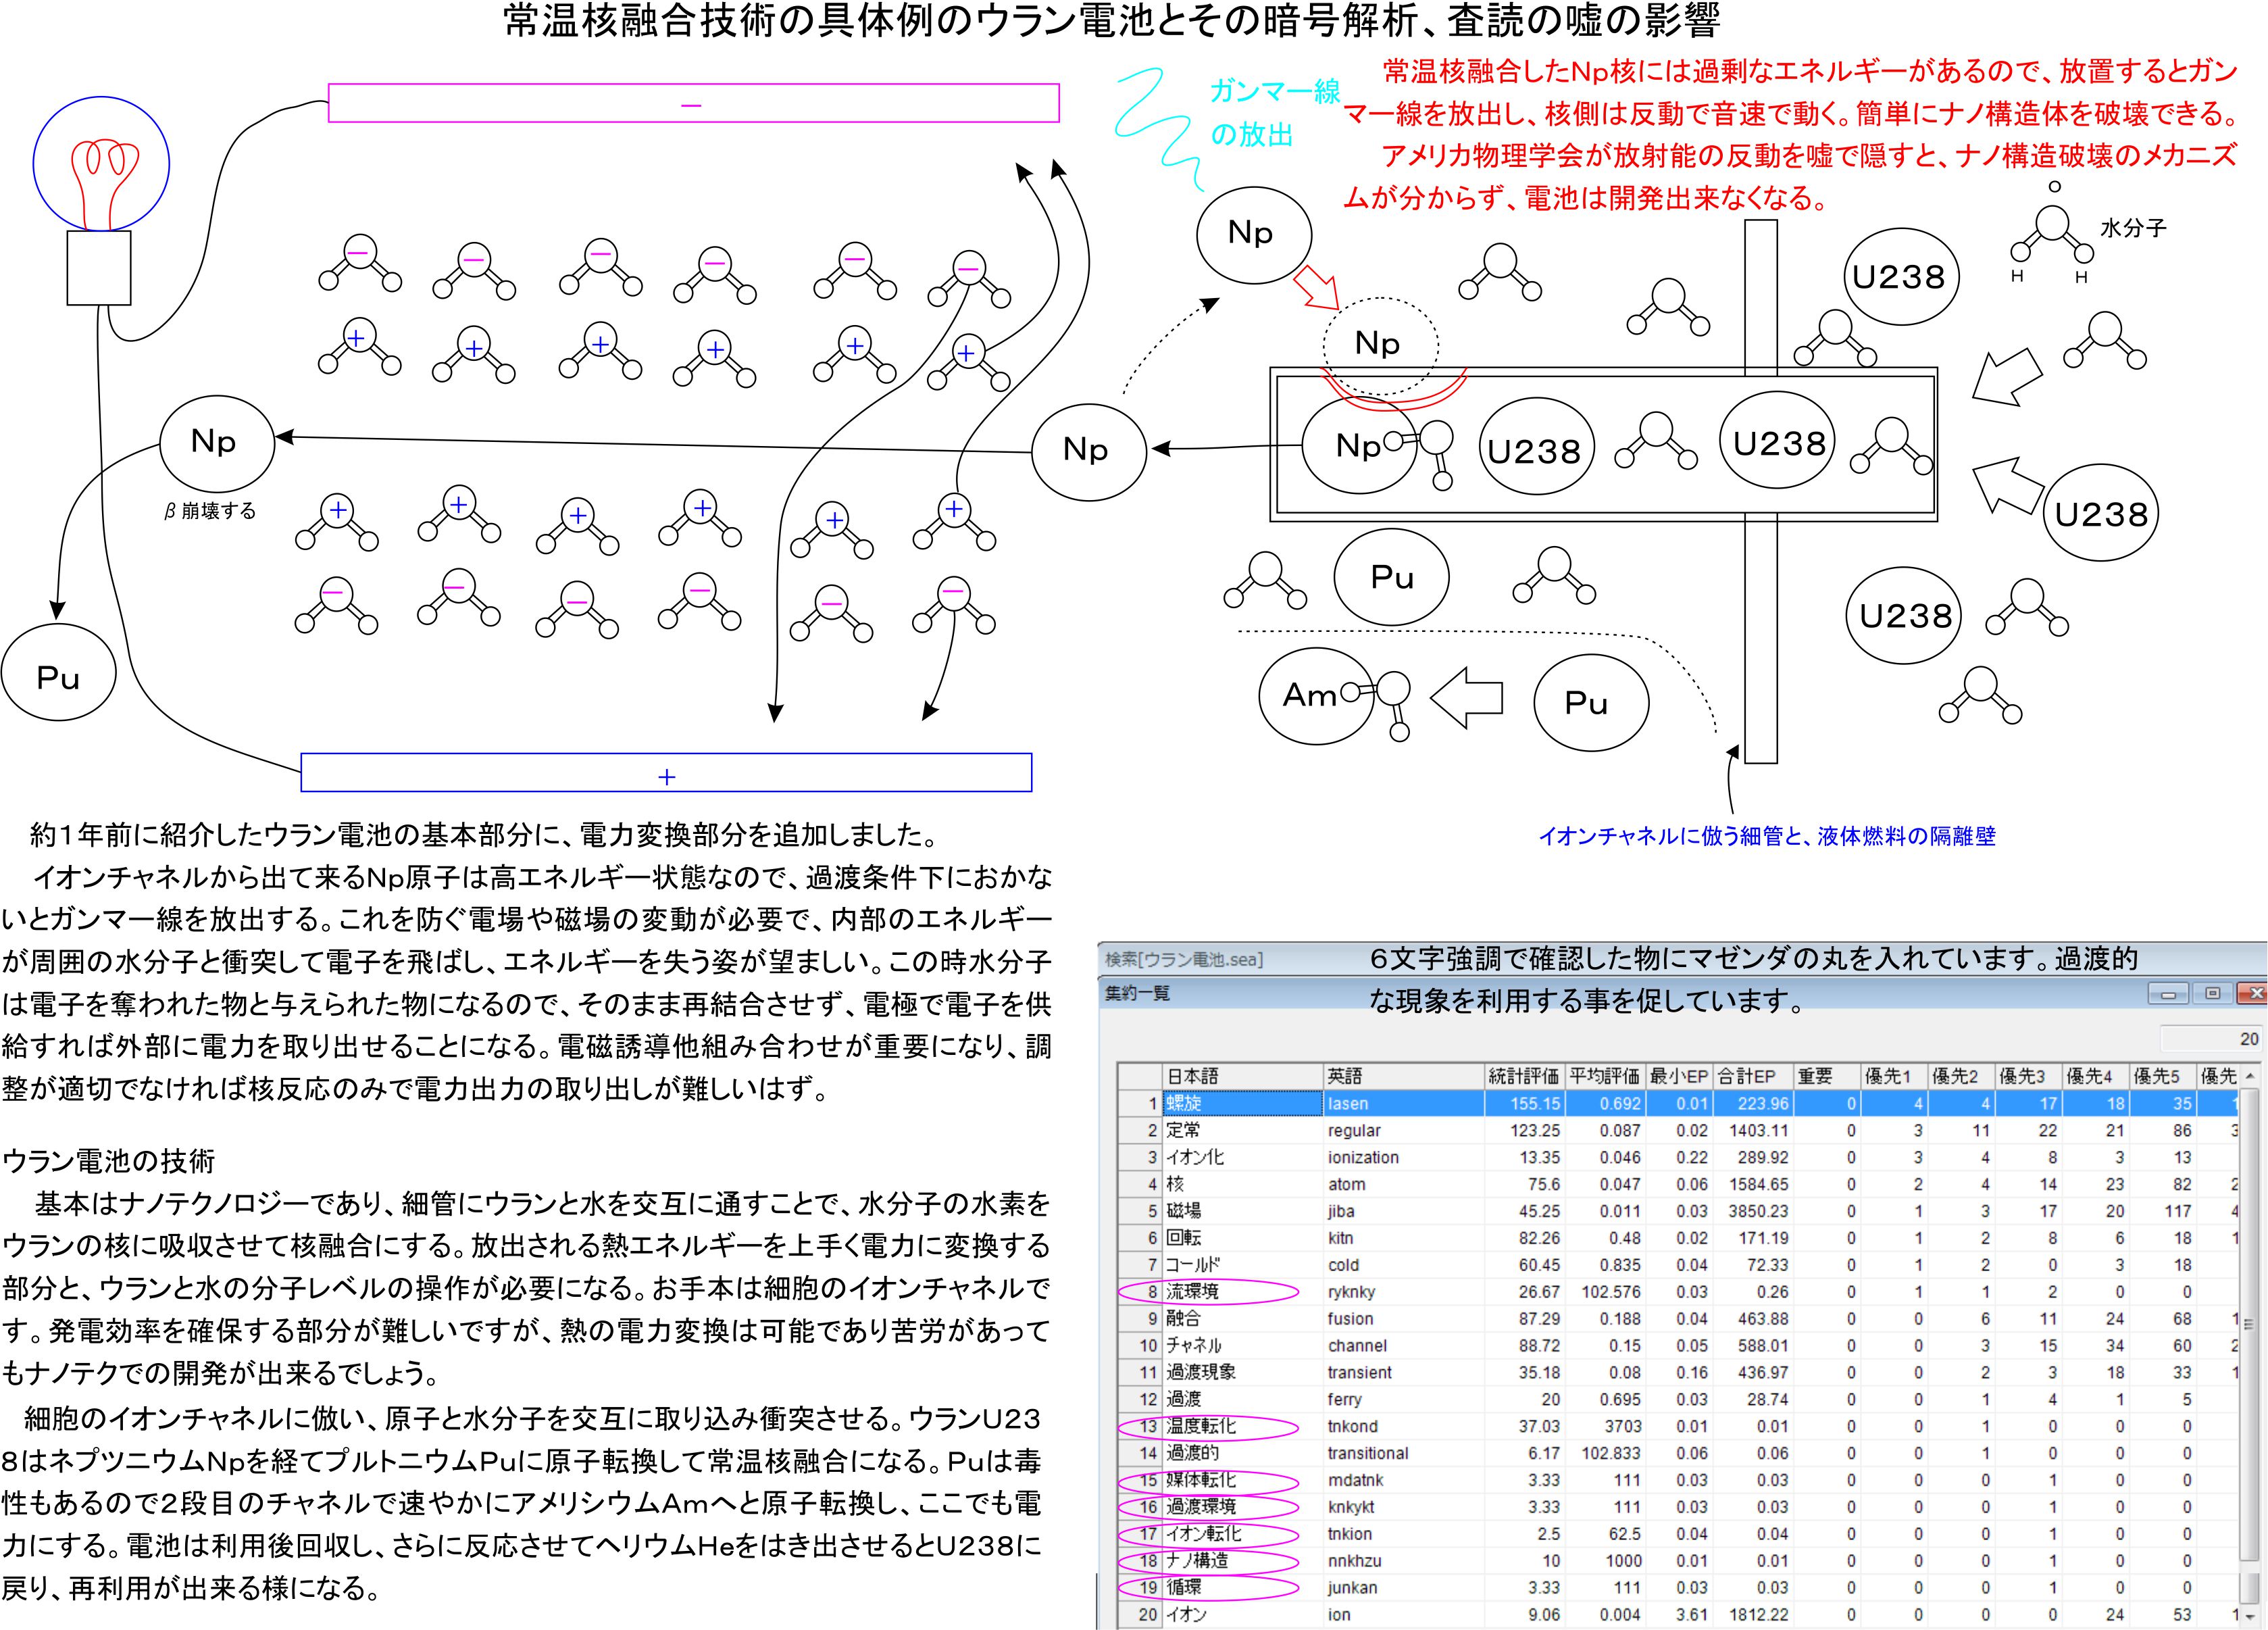This screenshot has height=1630, width=2268.
Task: Click scrollbar down arrow in table
Action: coord(2249,1616)
